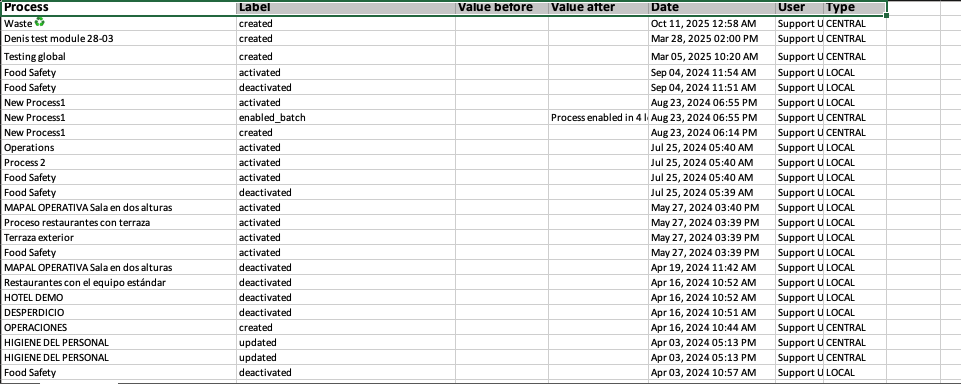Screen dimensions: 961x384
Task: Select the Date header cell
Action: point(712,8)
